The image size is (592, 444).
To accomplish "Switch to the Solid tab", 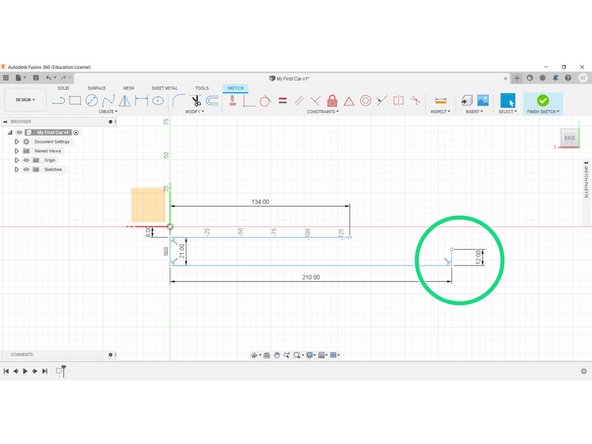I will (x=63, y=88).
